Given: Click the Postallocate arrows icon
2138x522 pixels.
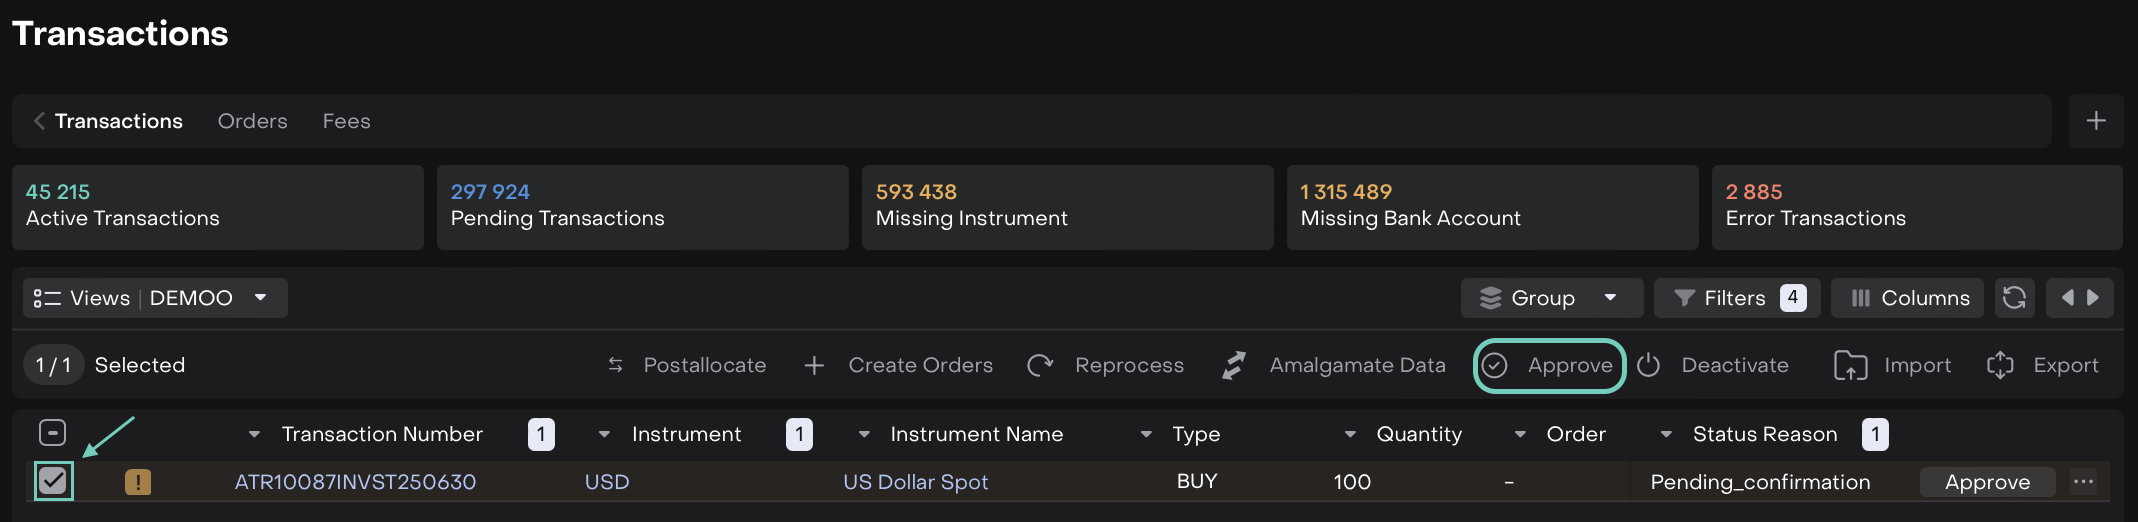Looking at the screenshot, I should [x=616, y=366].
